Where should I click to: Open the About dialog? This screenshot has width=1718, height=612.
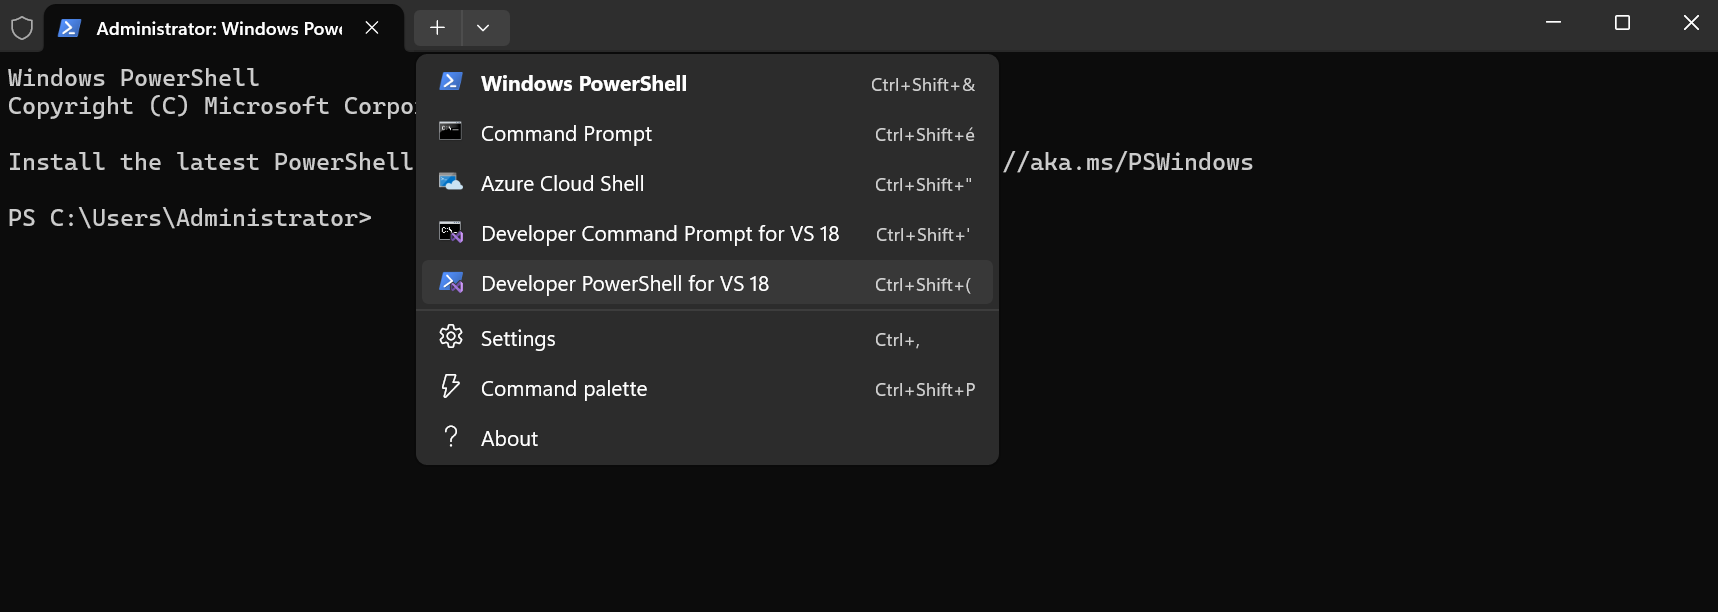tap(509, 438)
